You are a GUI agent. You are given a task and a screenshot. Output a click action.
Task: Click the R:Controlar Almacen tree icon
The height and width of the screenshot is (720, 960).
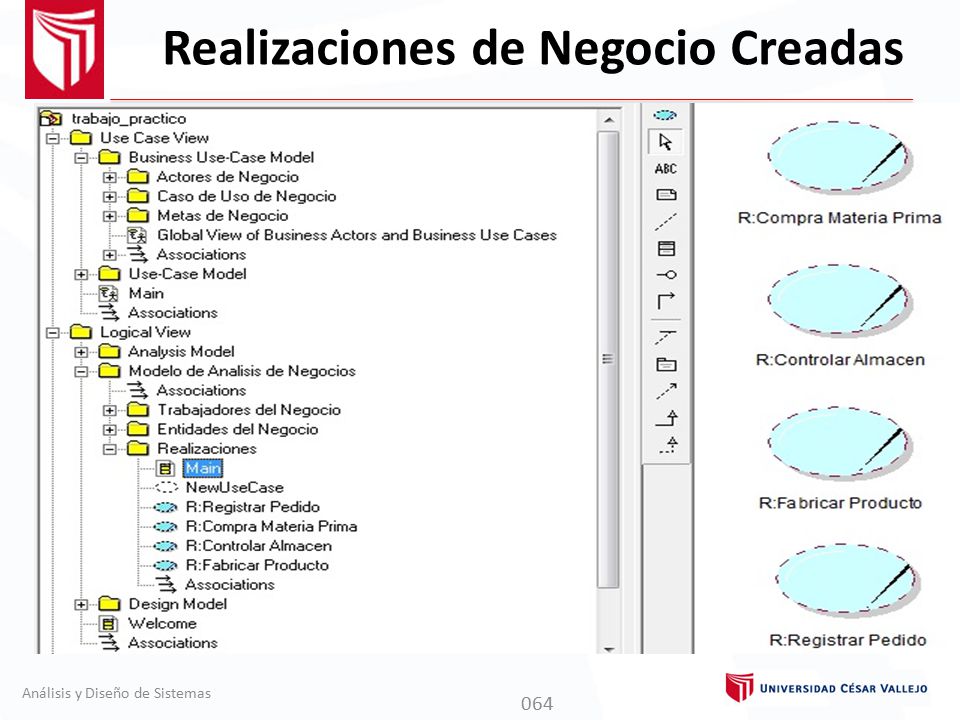[x=165, y=546]
